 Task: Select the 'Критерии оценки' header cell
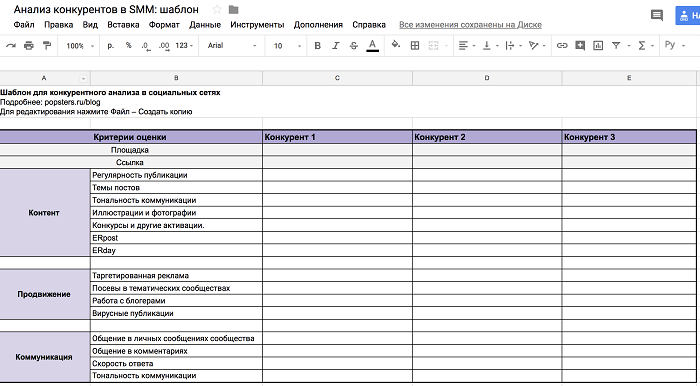(131, 137)
